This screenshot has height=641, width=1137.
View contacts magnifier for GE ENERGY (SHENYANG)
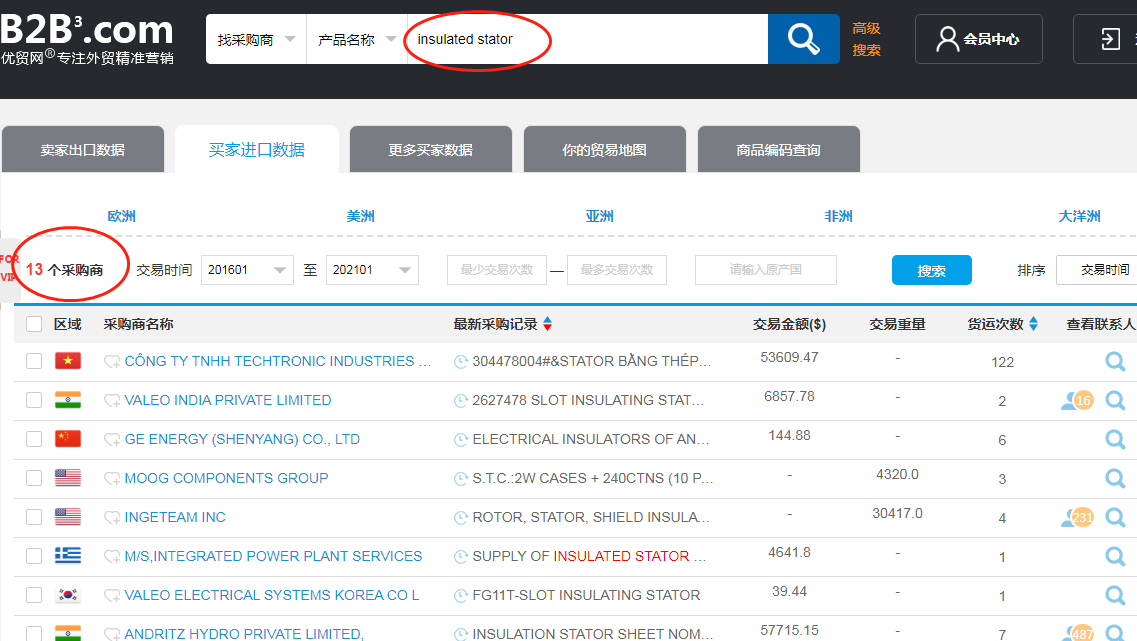click(x=1115, y=439)
